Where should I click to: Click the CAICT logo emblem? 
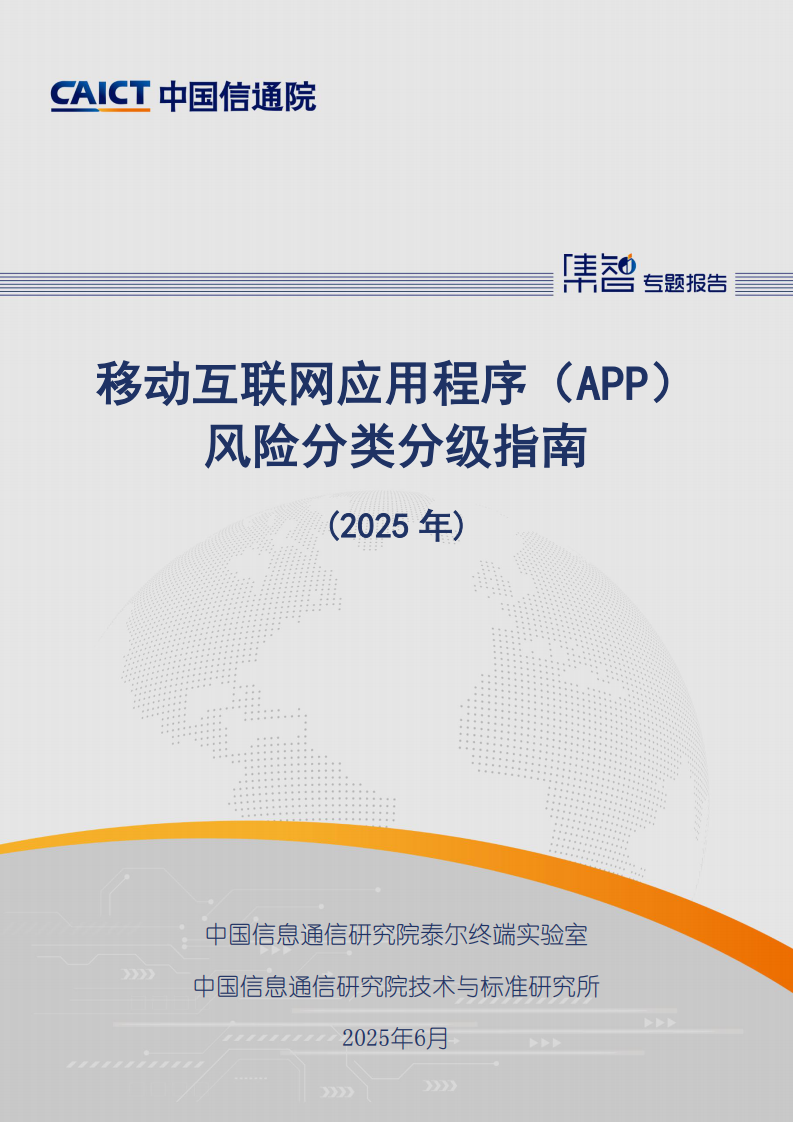(x=100, y=97)
